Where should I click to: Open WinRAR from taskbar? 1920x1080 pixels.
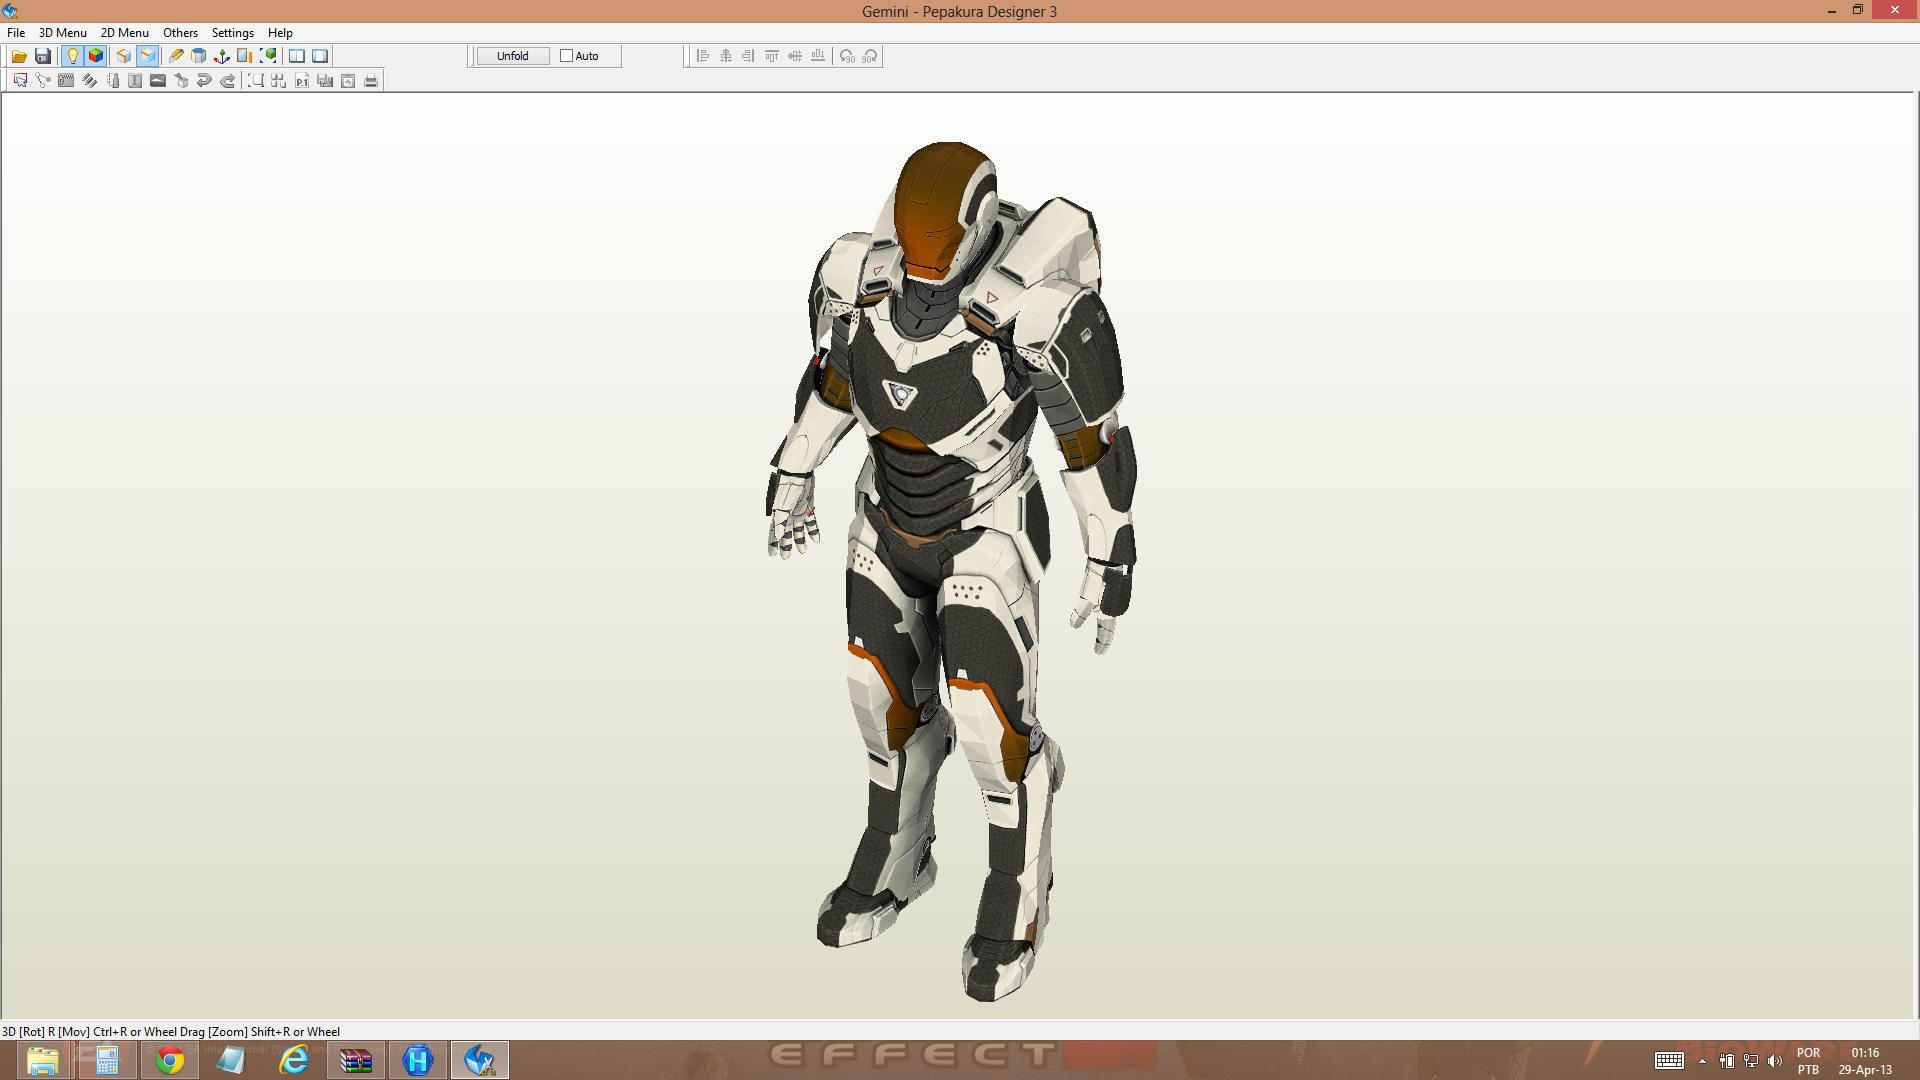coord(356,1060)
